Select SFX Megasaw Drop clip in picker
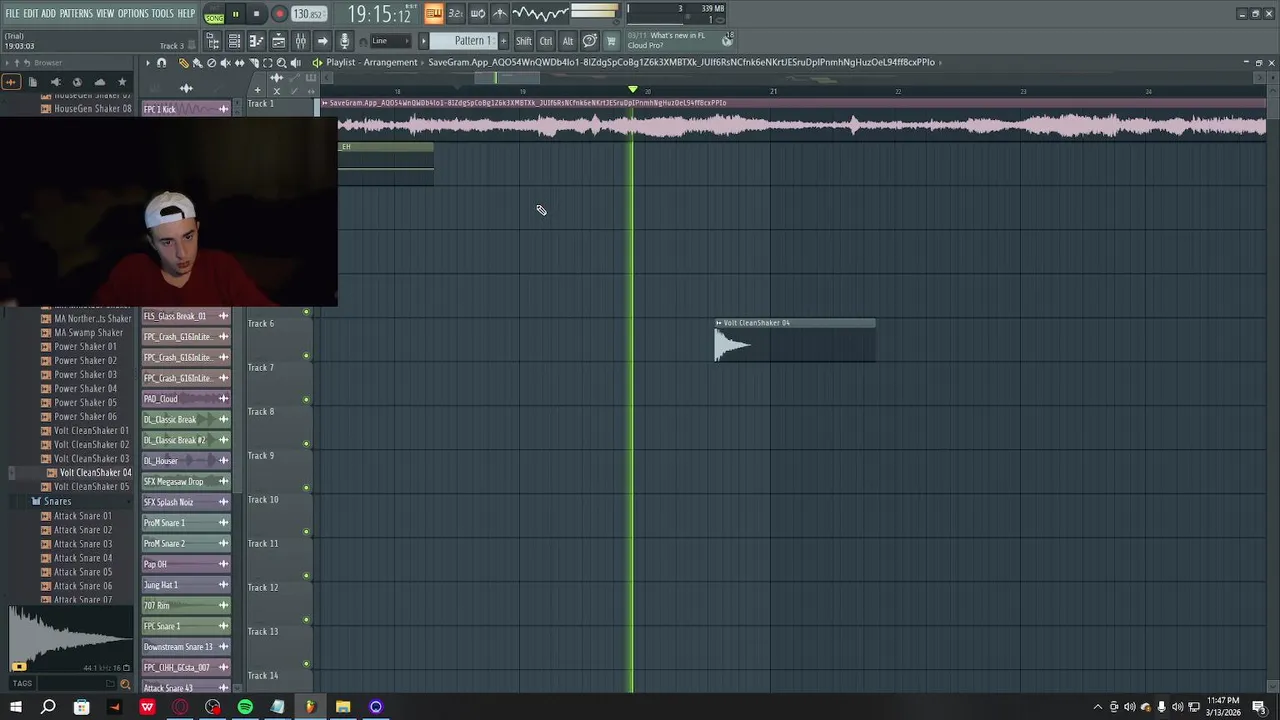1280x720 pixels. coord(186,481)
